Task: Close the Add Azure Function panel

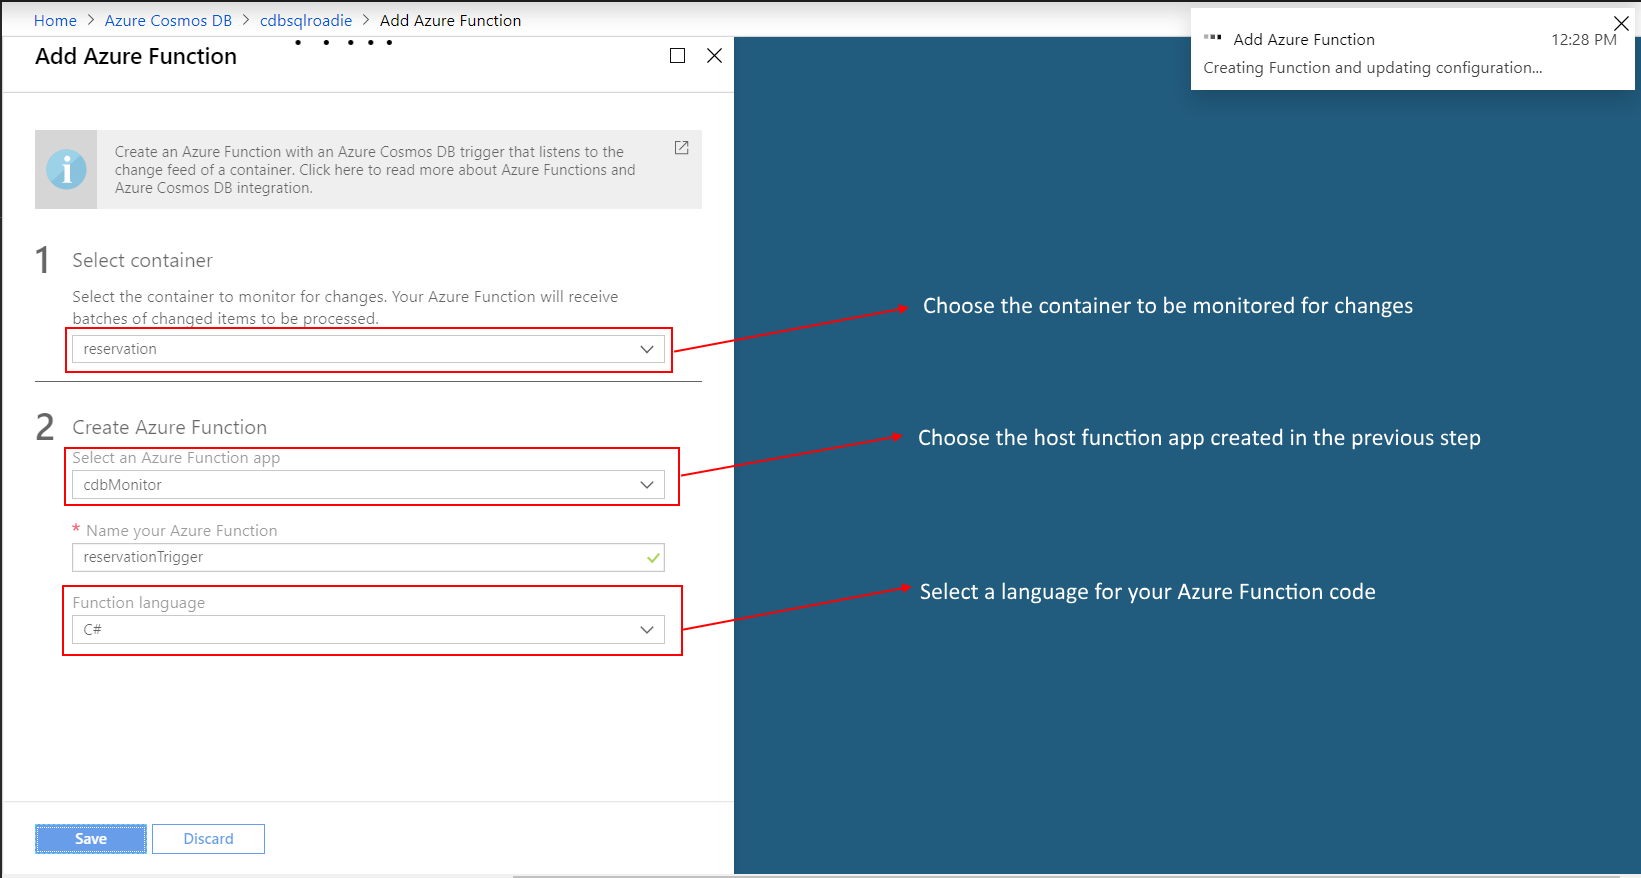Action: coord(714,56)
